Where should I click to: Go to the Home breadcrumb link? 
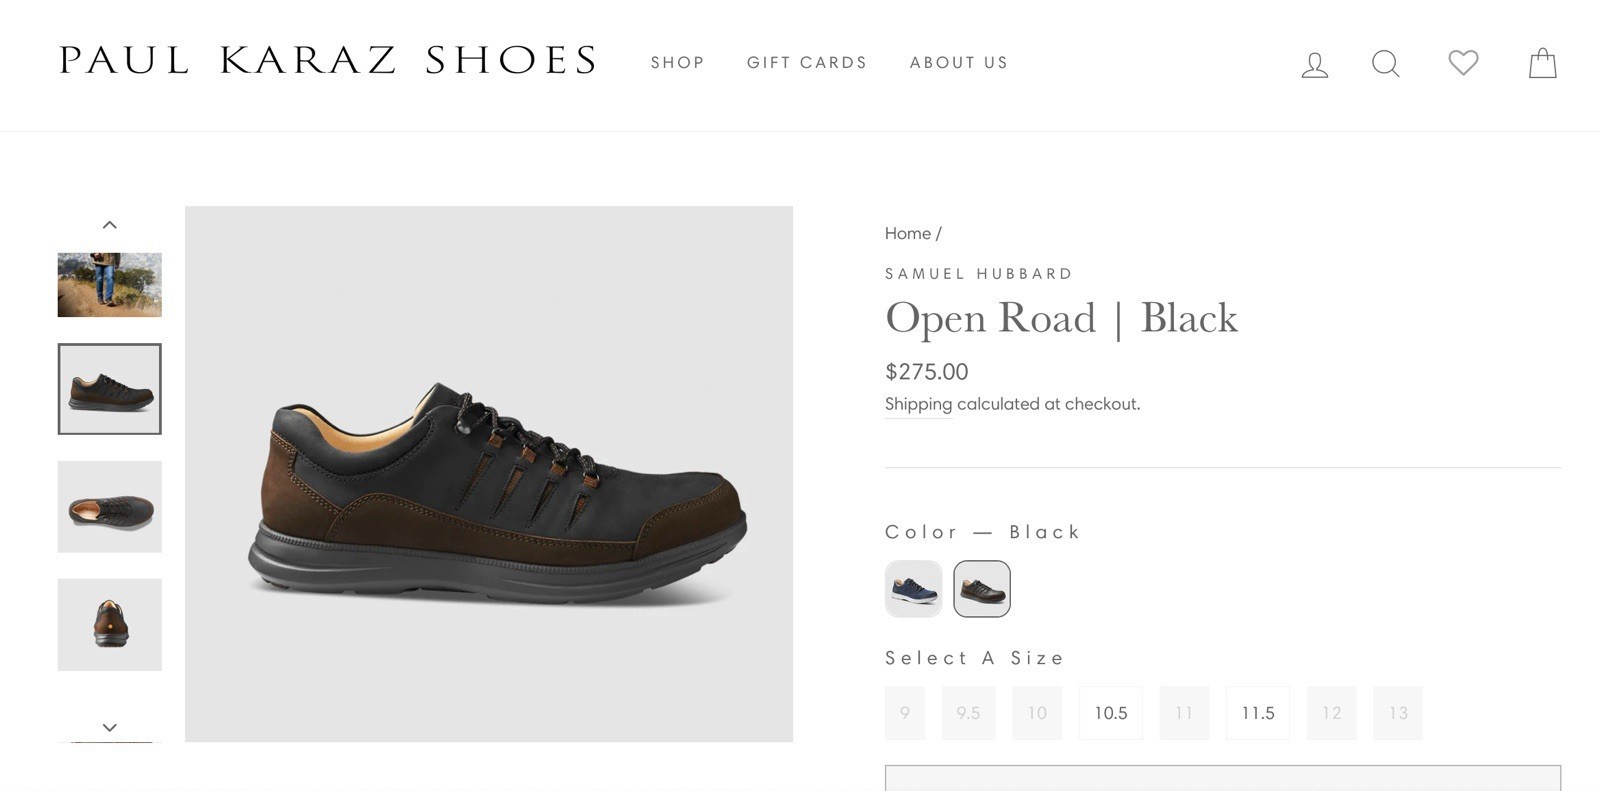[x=908, y=233]
